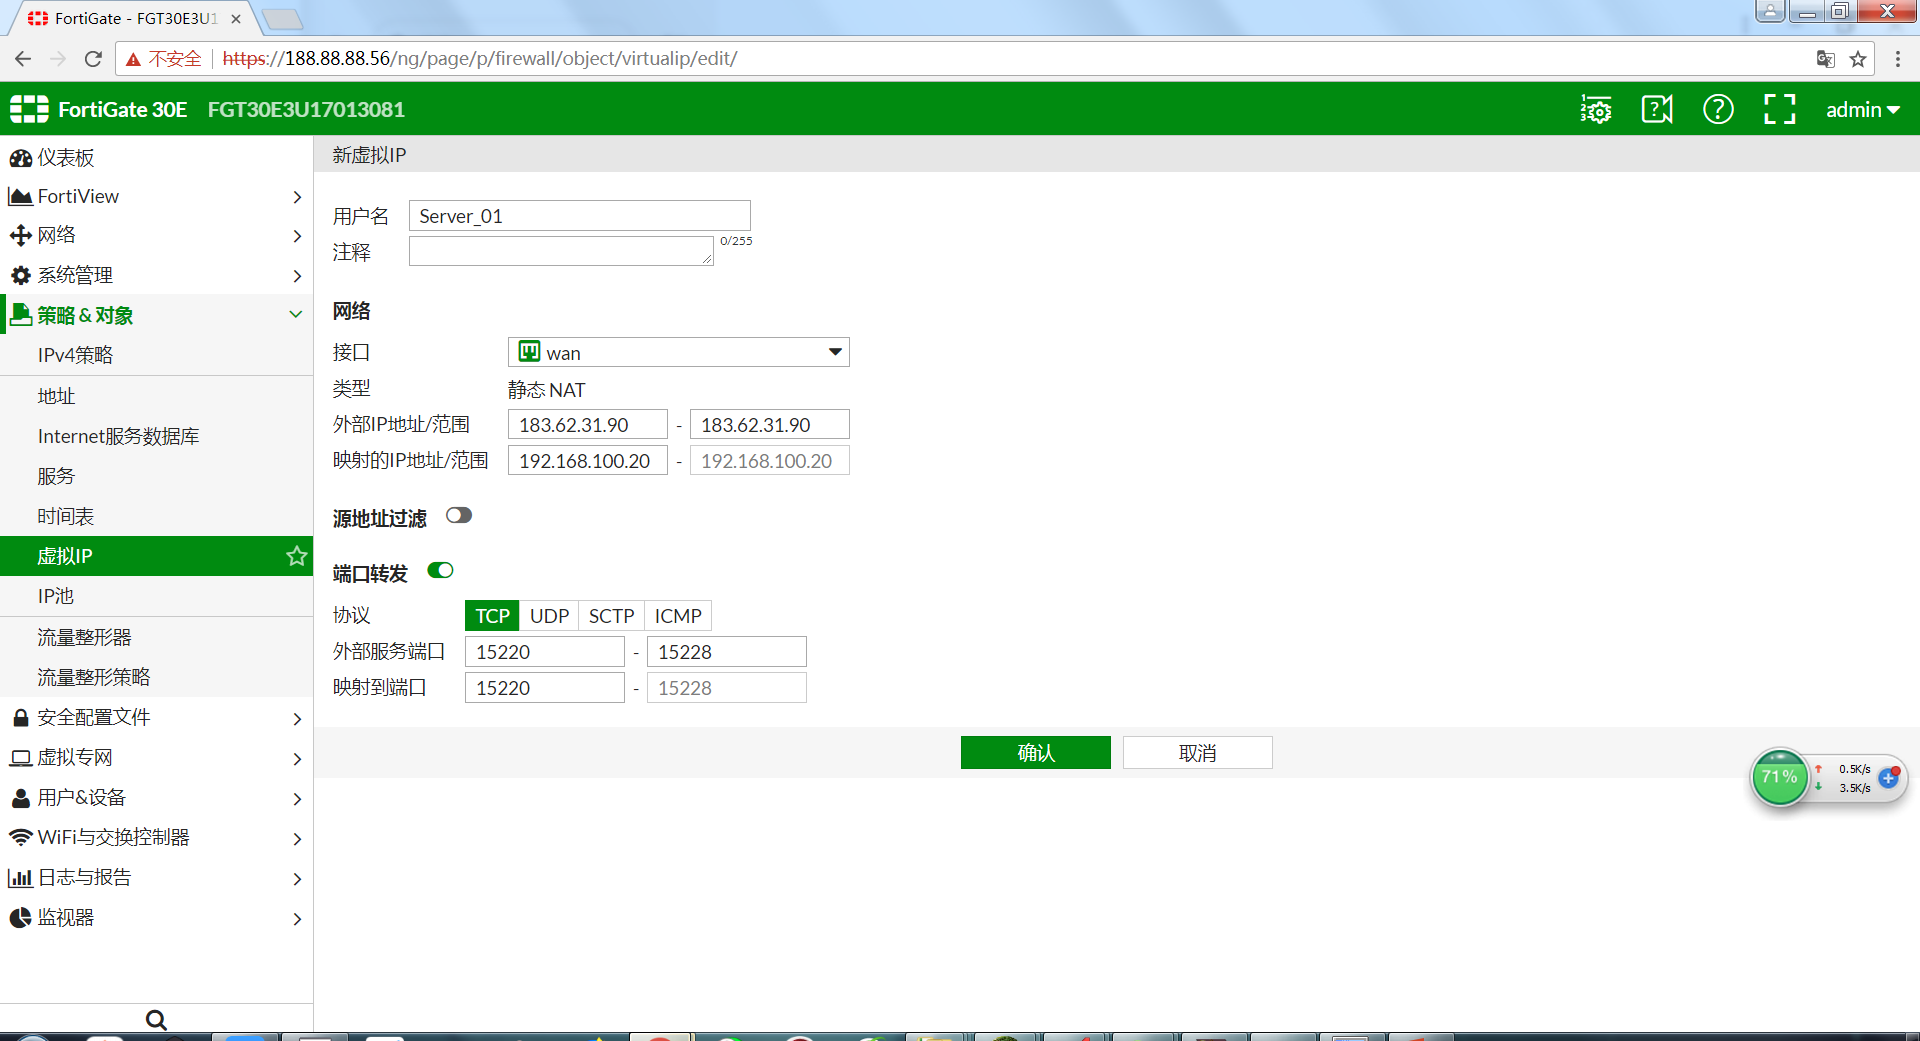Image resolution: width=1920 pixels, height=1041 pixels.
Task: Open the video tutorial icon in header
Action: point(1657,109)
